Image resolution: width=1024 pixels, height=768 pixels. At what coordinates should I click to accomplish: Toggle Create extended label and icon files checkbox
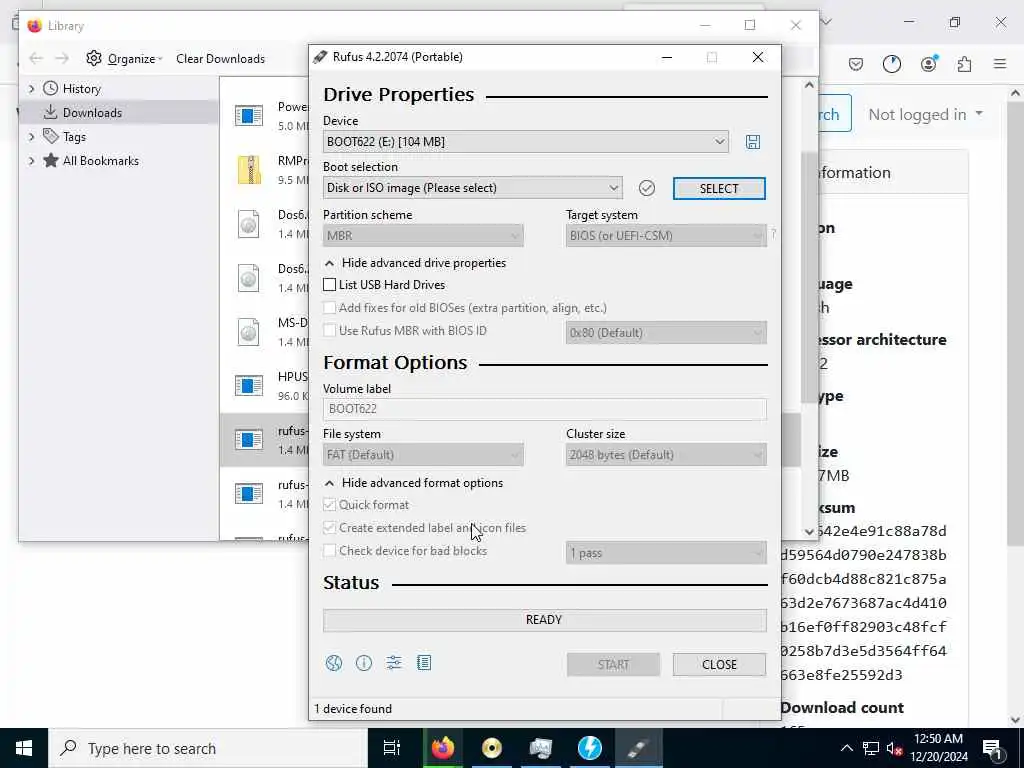[330, 528]
